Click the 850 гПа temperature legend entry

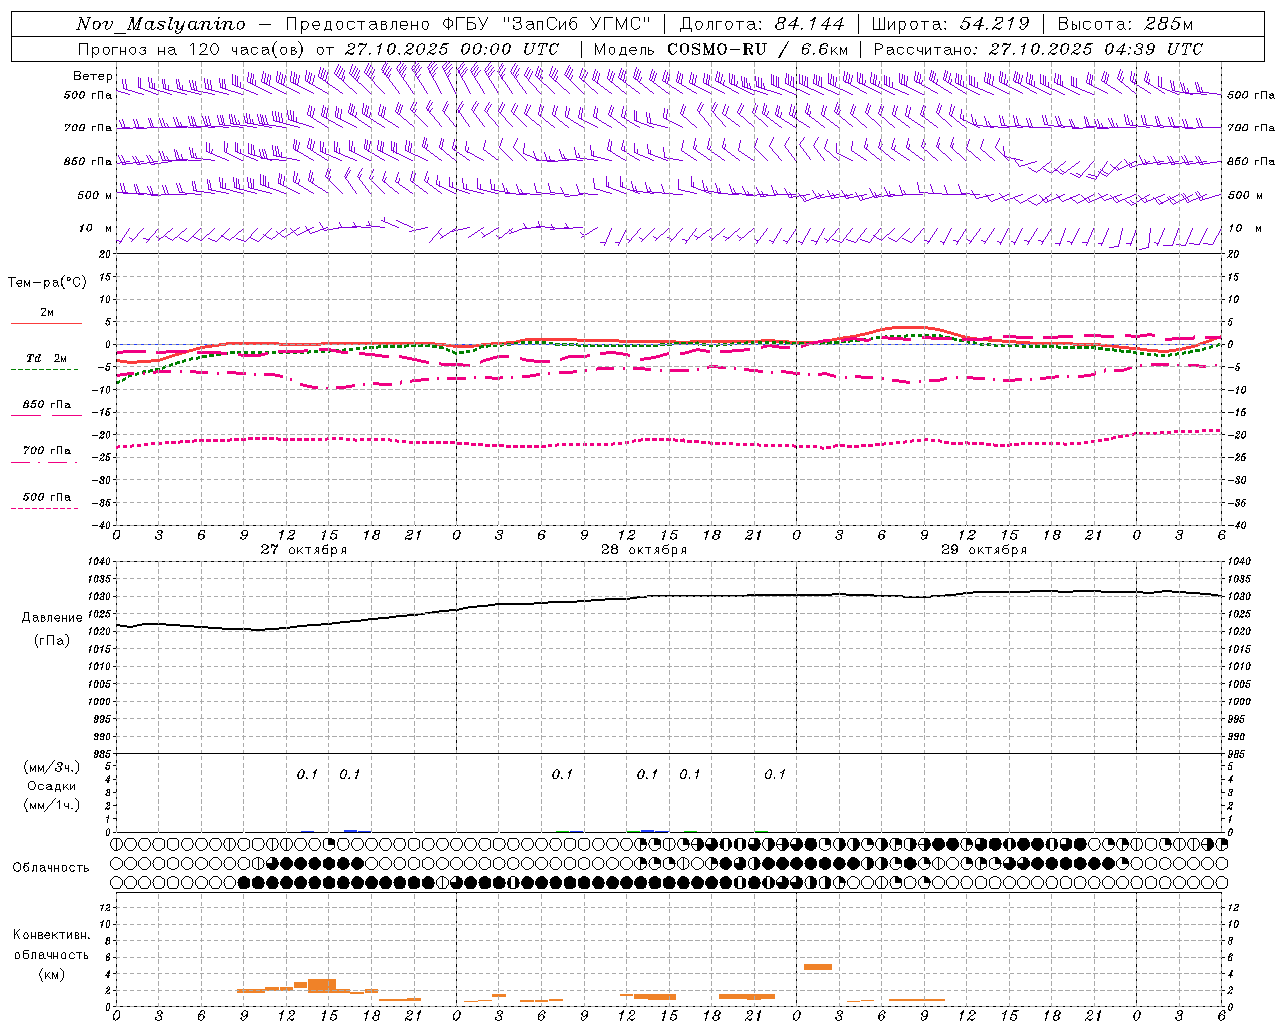coord(46,405)
